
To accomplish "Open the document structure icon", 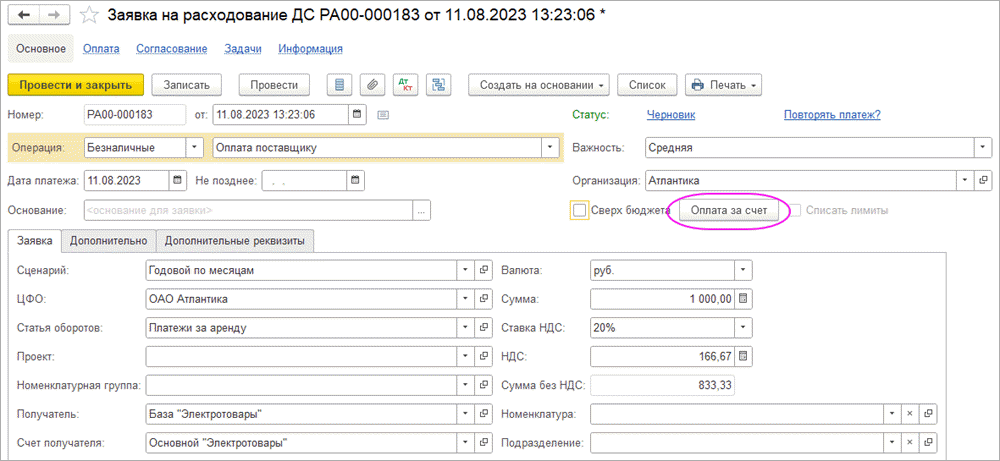I will pos(438,85).
